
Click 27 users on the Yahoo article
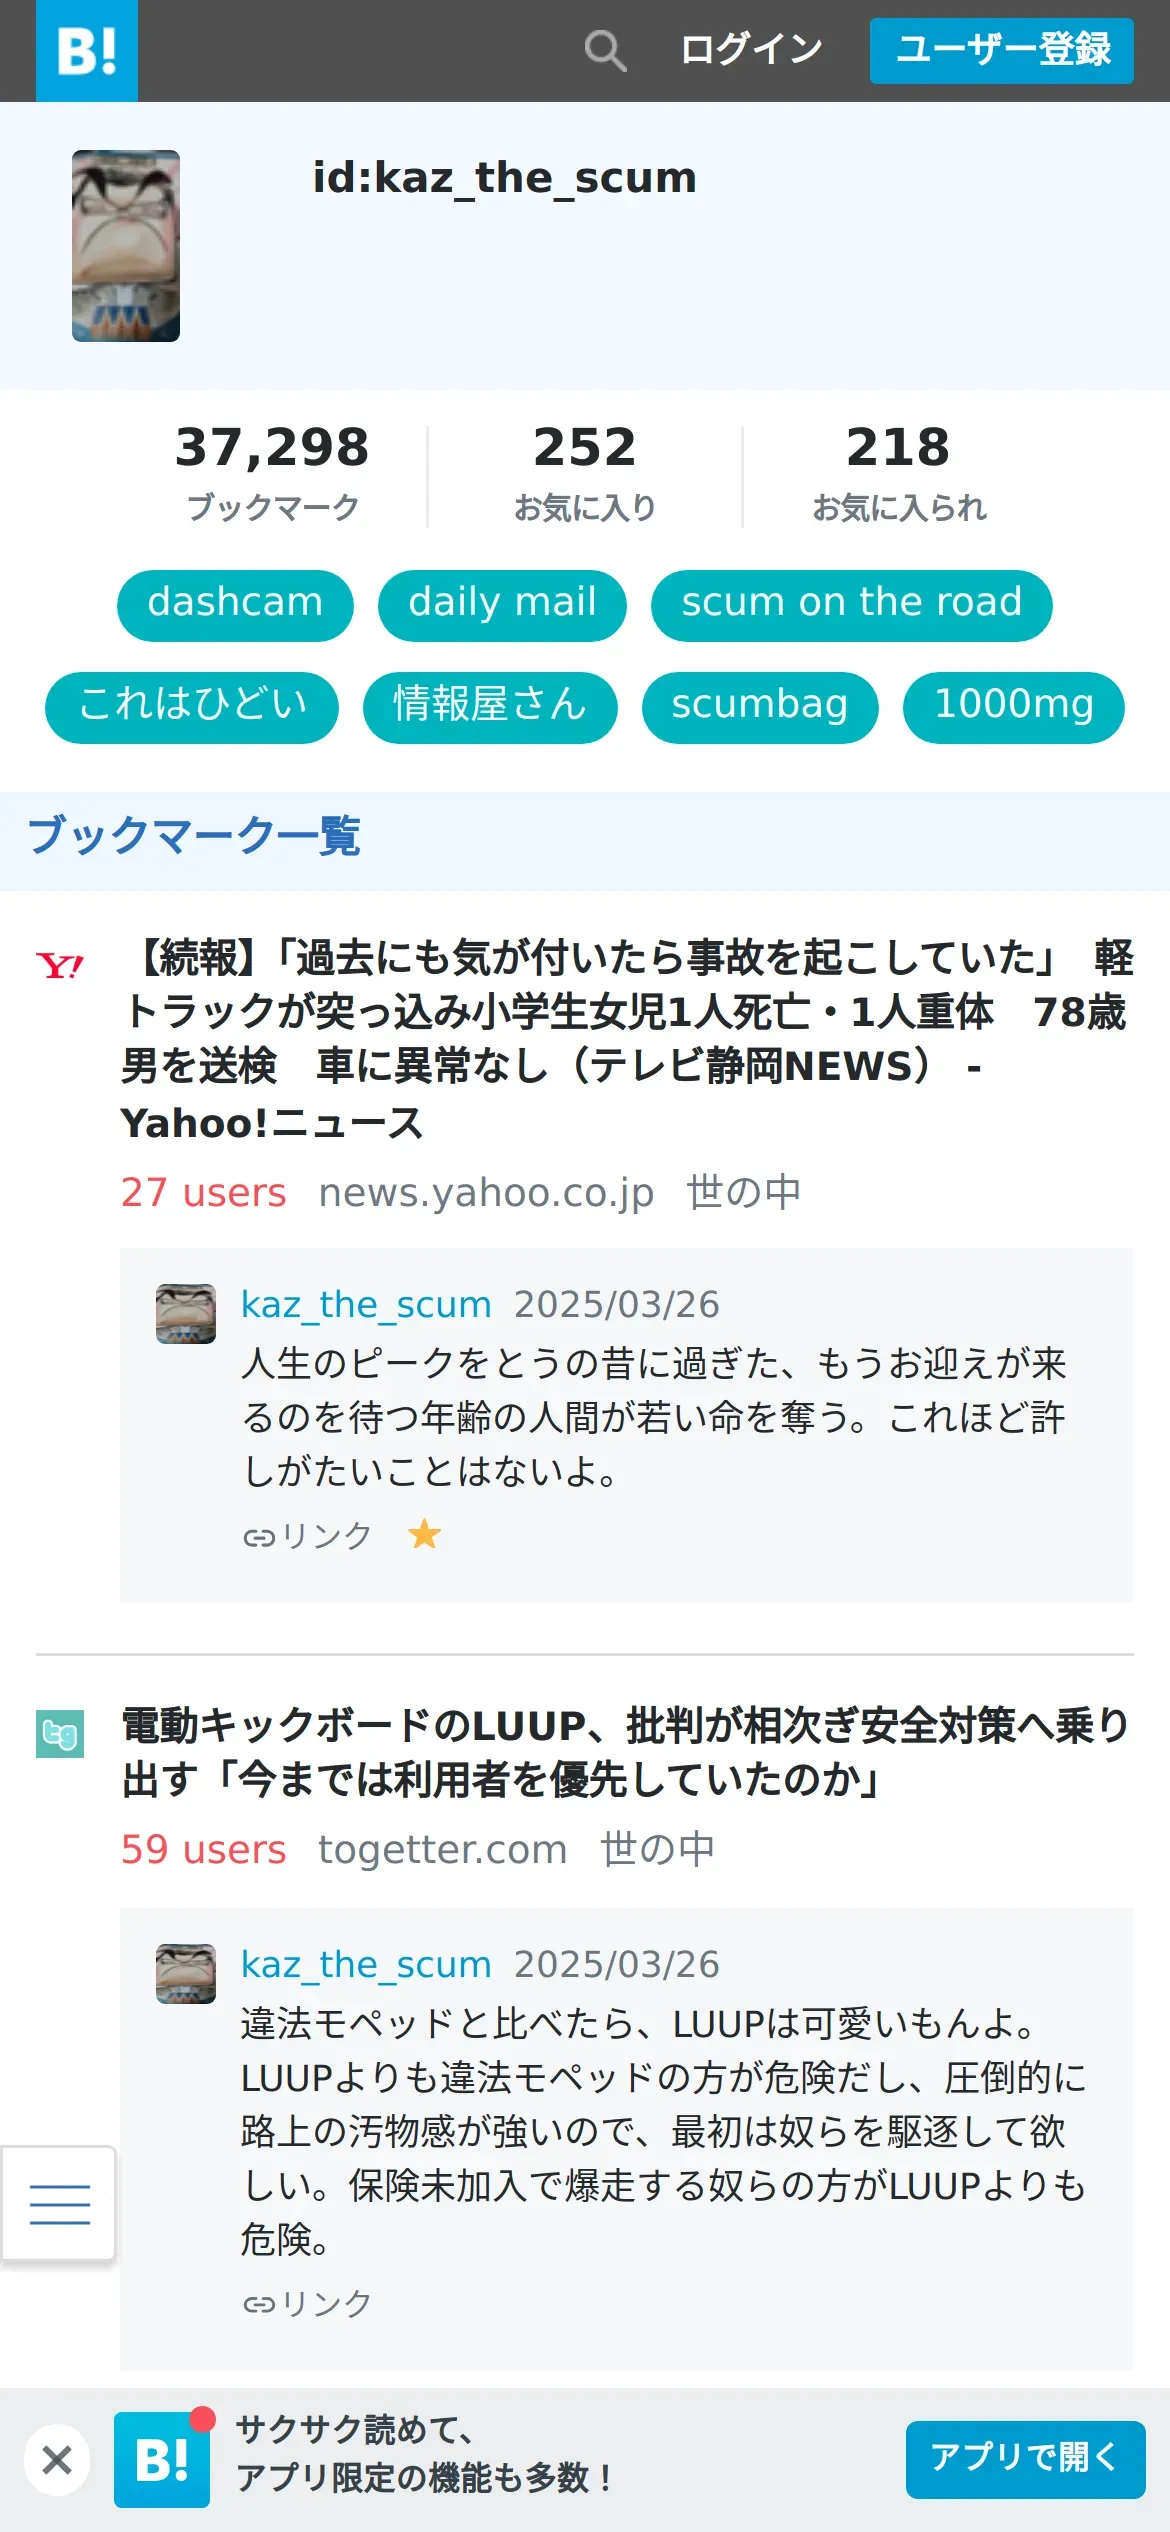click(x=204, y=1192)
